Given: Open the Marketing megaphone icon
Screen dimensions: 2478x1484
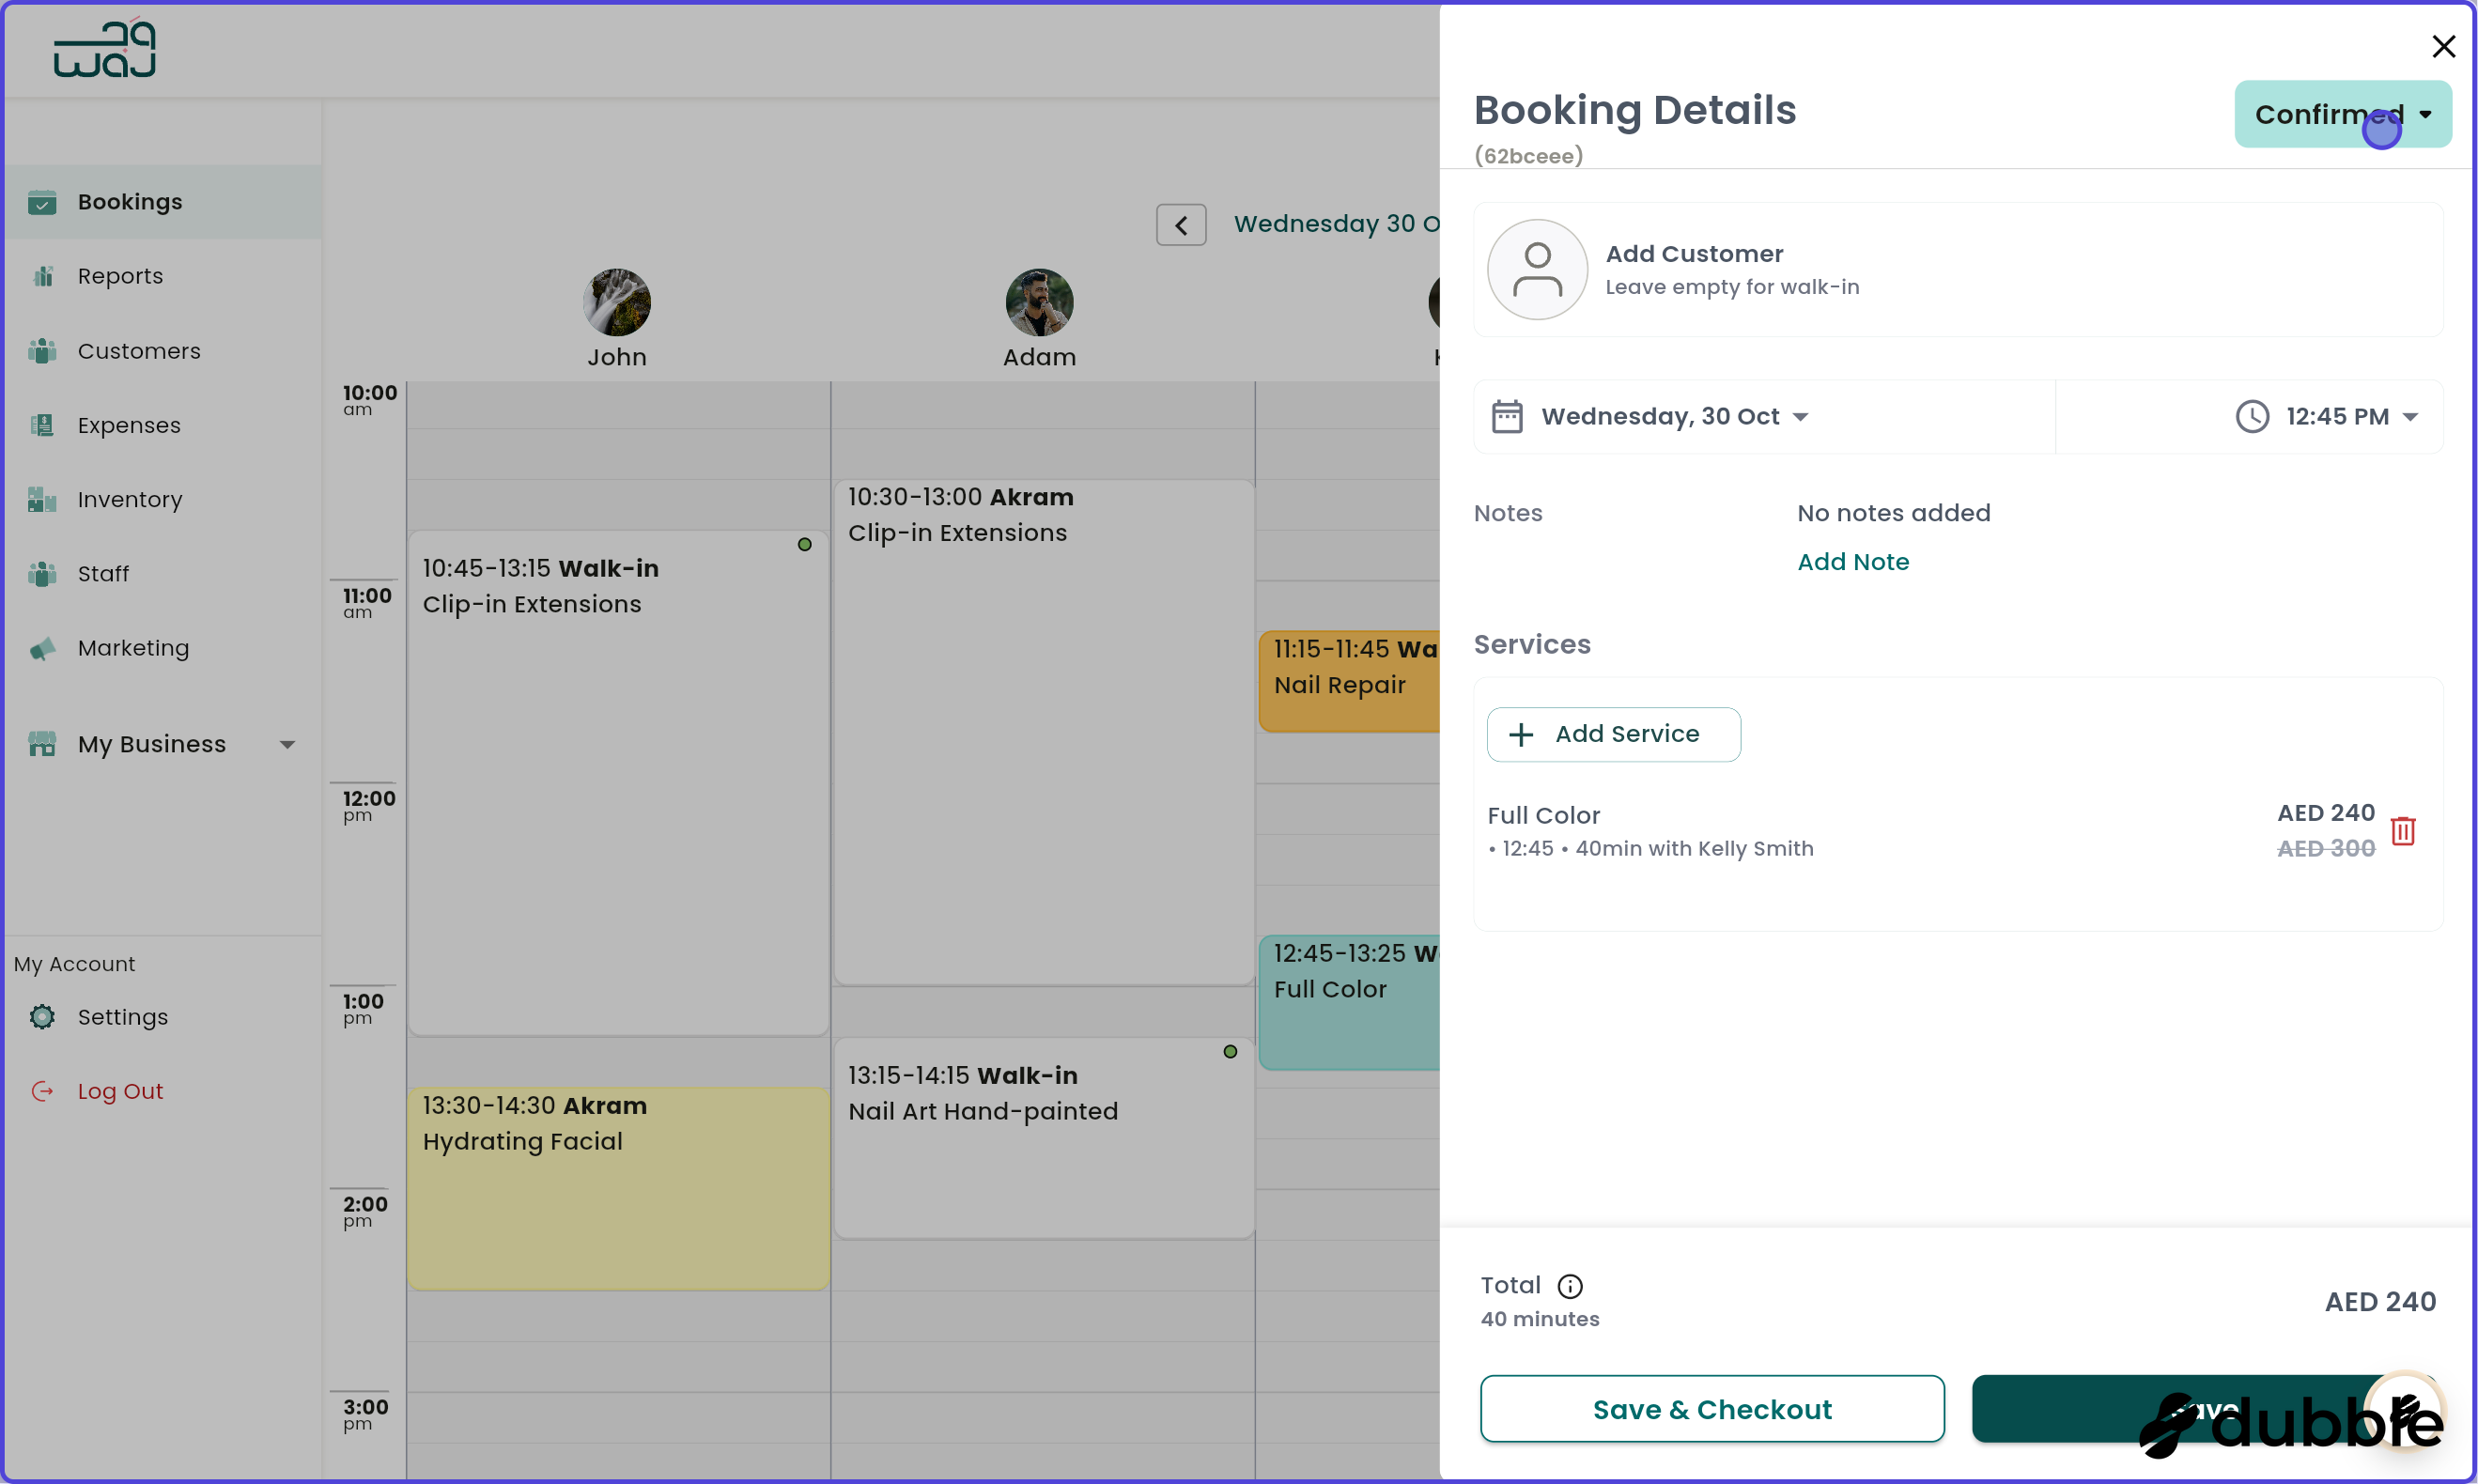Looking at the screenshot, I should [42, 648].
